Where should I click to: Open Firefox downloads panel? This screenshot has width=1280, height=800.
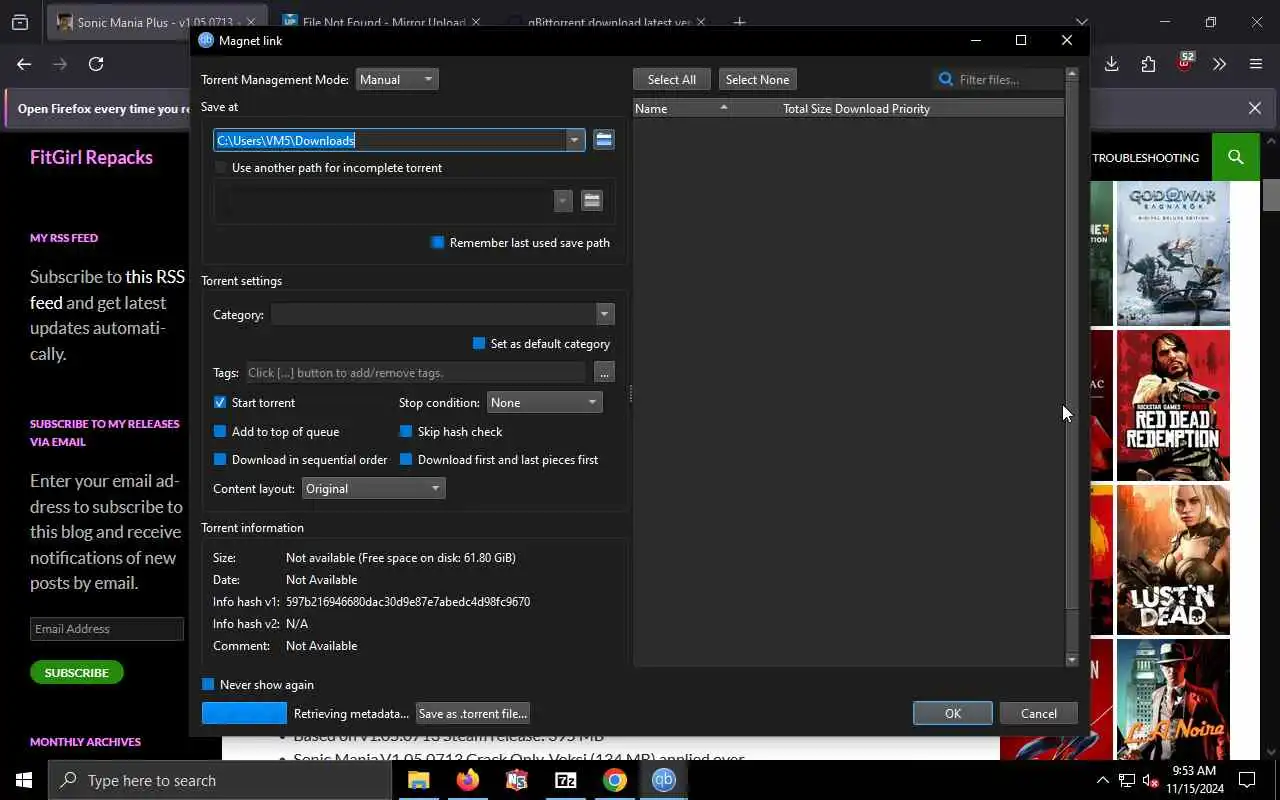(x=1111, y=64)
